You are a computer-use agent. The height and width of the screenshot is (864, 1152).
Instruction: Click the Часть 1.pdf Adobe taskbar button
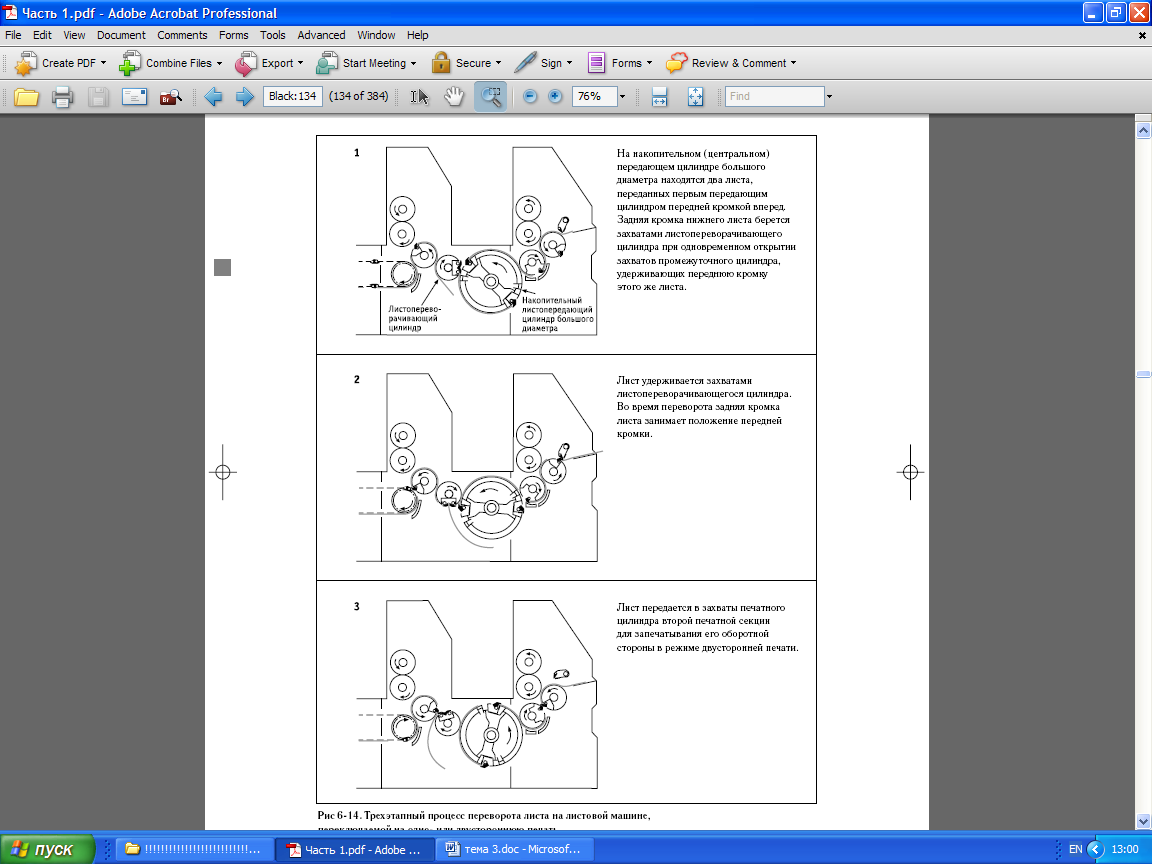tap(355, 849)
